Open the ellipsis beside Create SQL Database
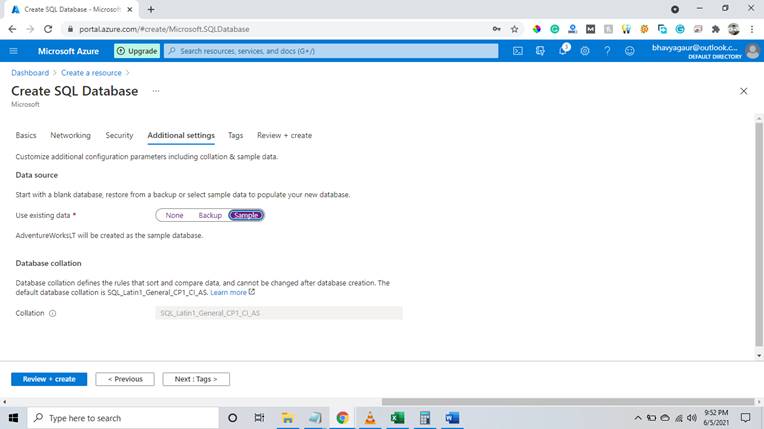The image size is (764, 429). [x=156, y=91]
